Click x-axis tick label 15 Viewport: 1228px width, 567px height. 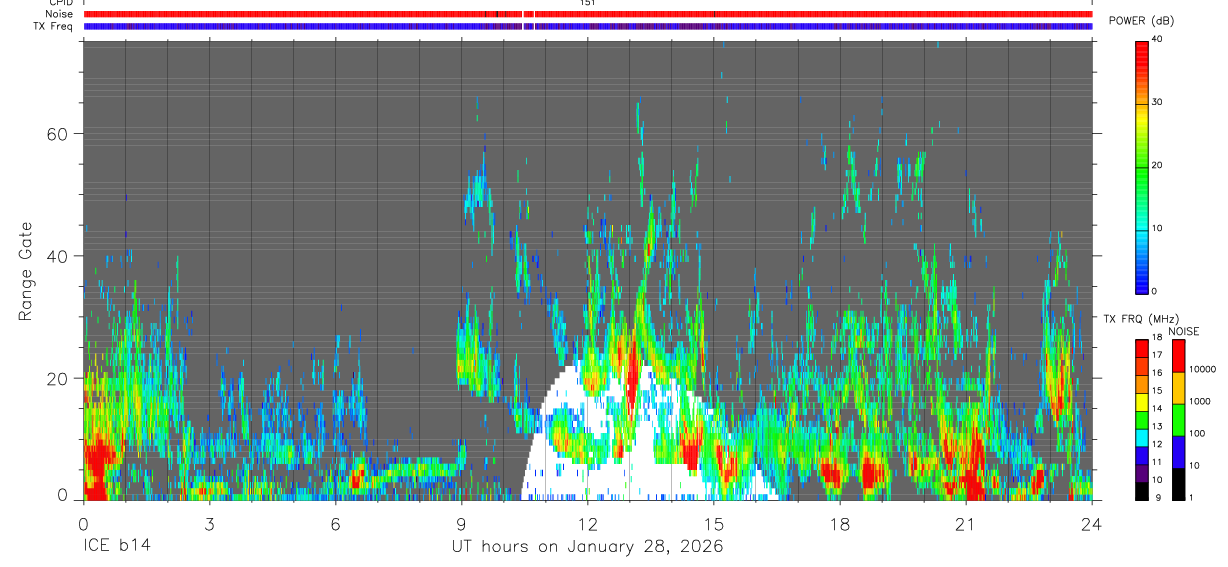coord(714,524)
